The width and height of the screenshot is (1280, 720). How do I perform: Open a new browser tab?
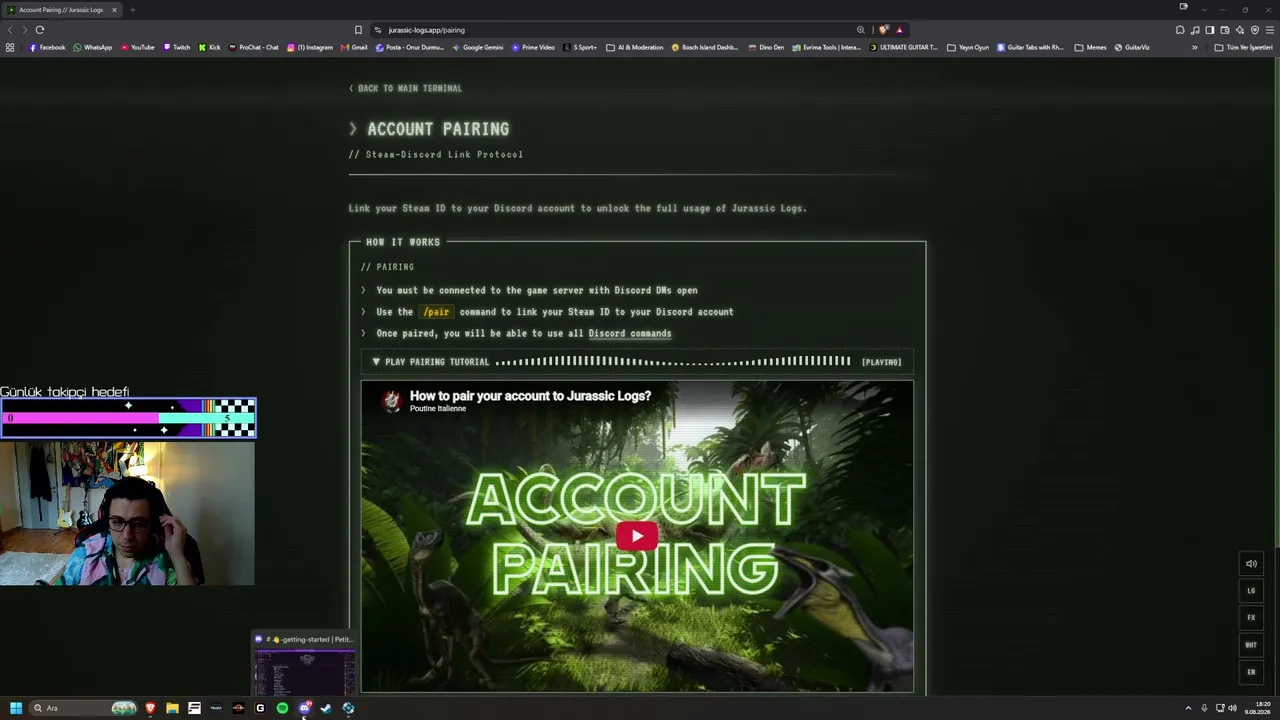tap(132, 10)
